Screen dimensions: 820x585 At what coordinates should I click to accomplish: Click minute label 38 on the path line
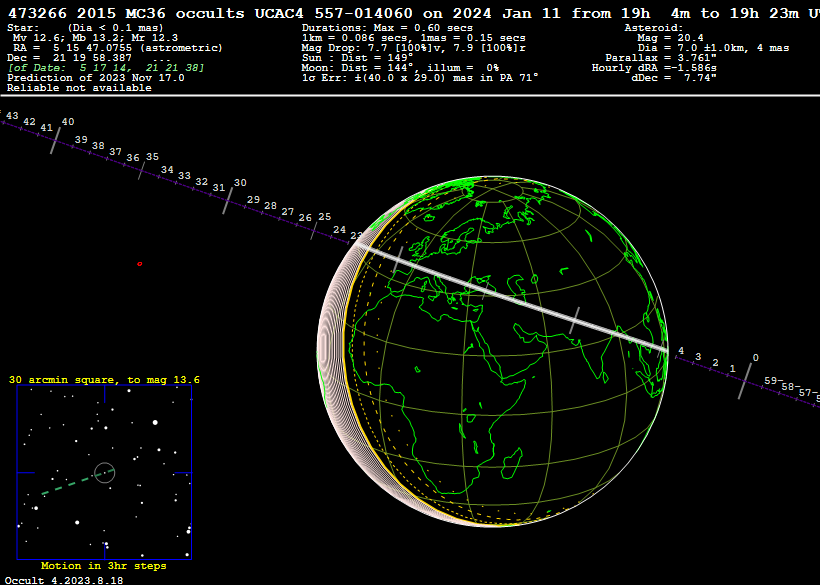pos(98,146)
